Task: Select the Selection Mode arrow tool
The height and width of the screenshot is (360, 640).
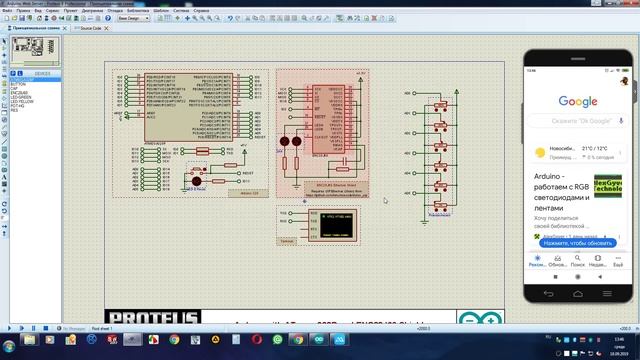Action: [4, 41]
